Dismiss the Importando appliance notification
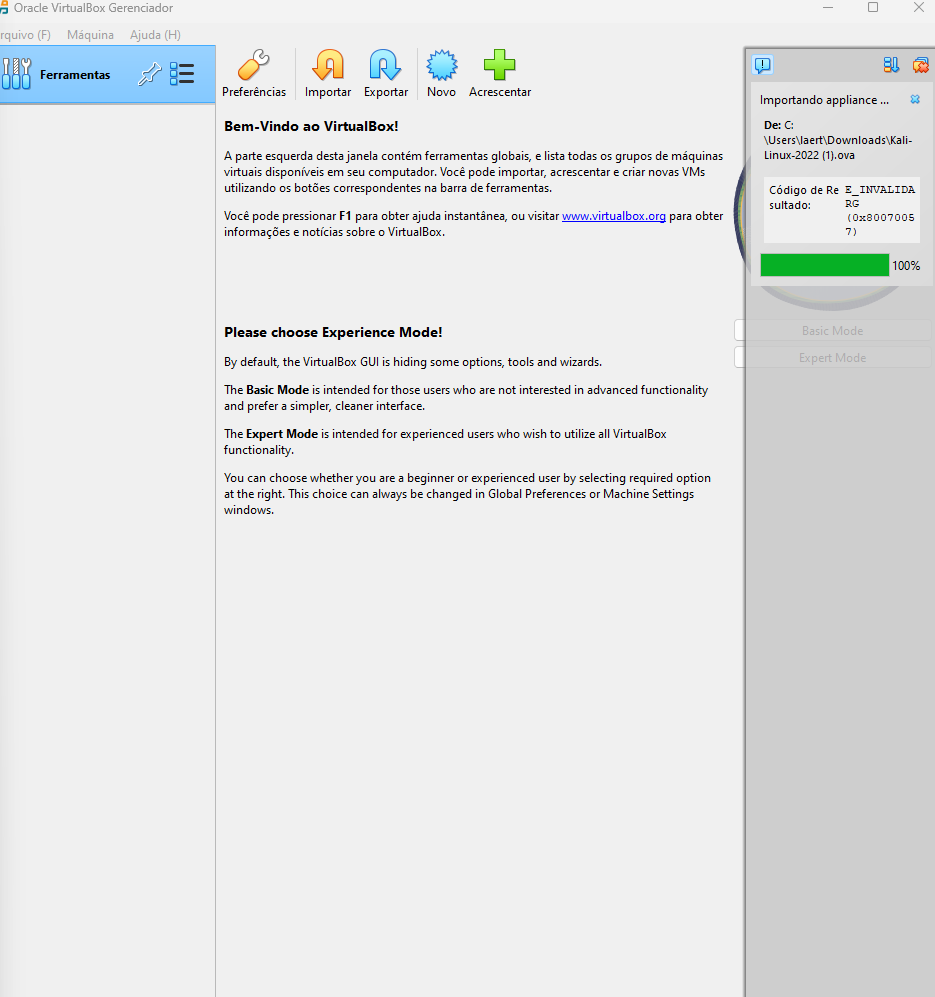This screenshot has height=997, width=935. (915, 99)
